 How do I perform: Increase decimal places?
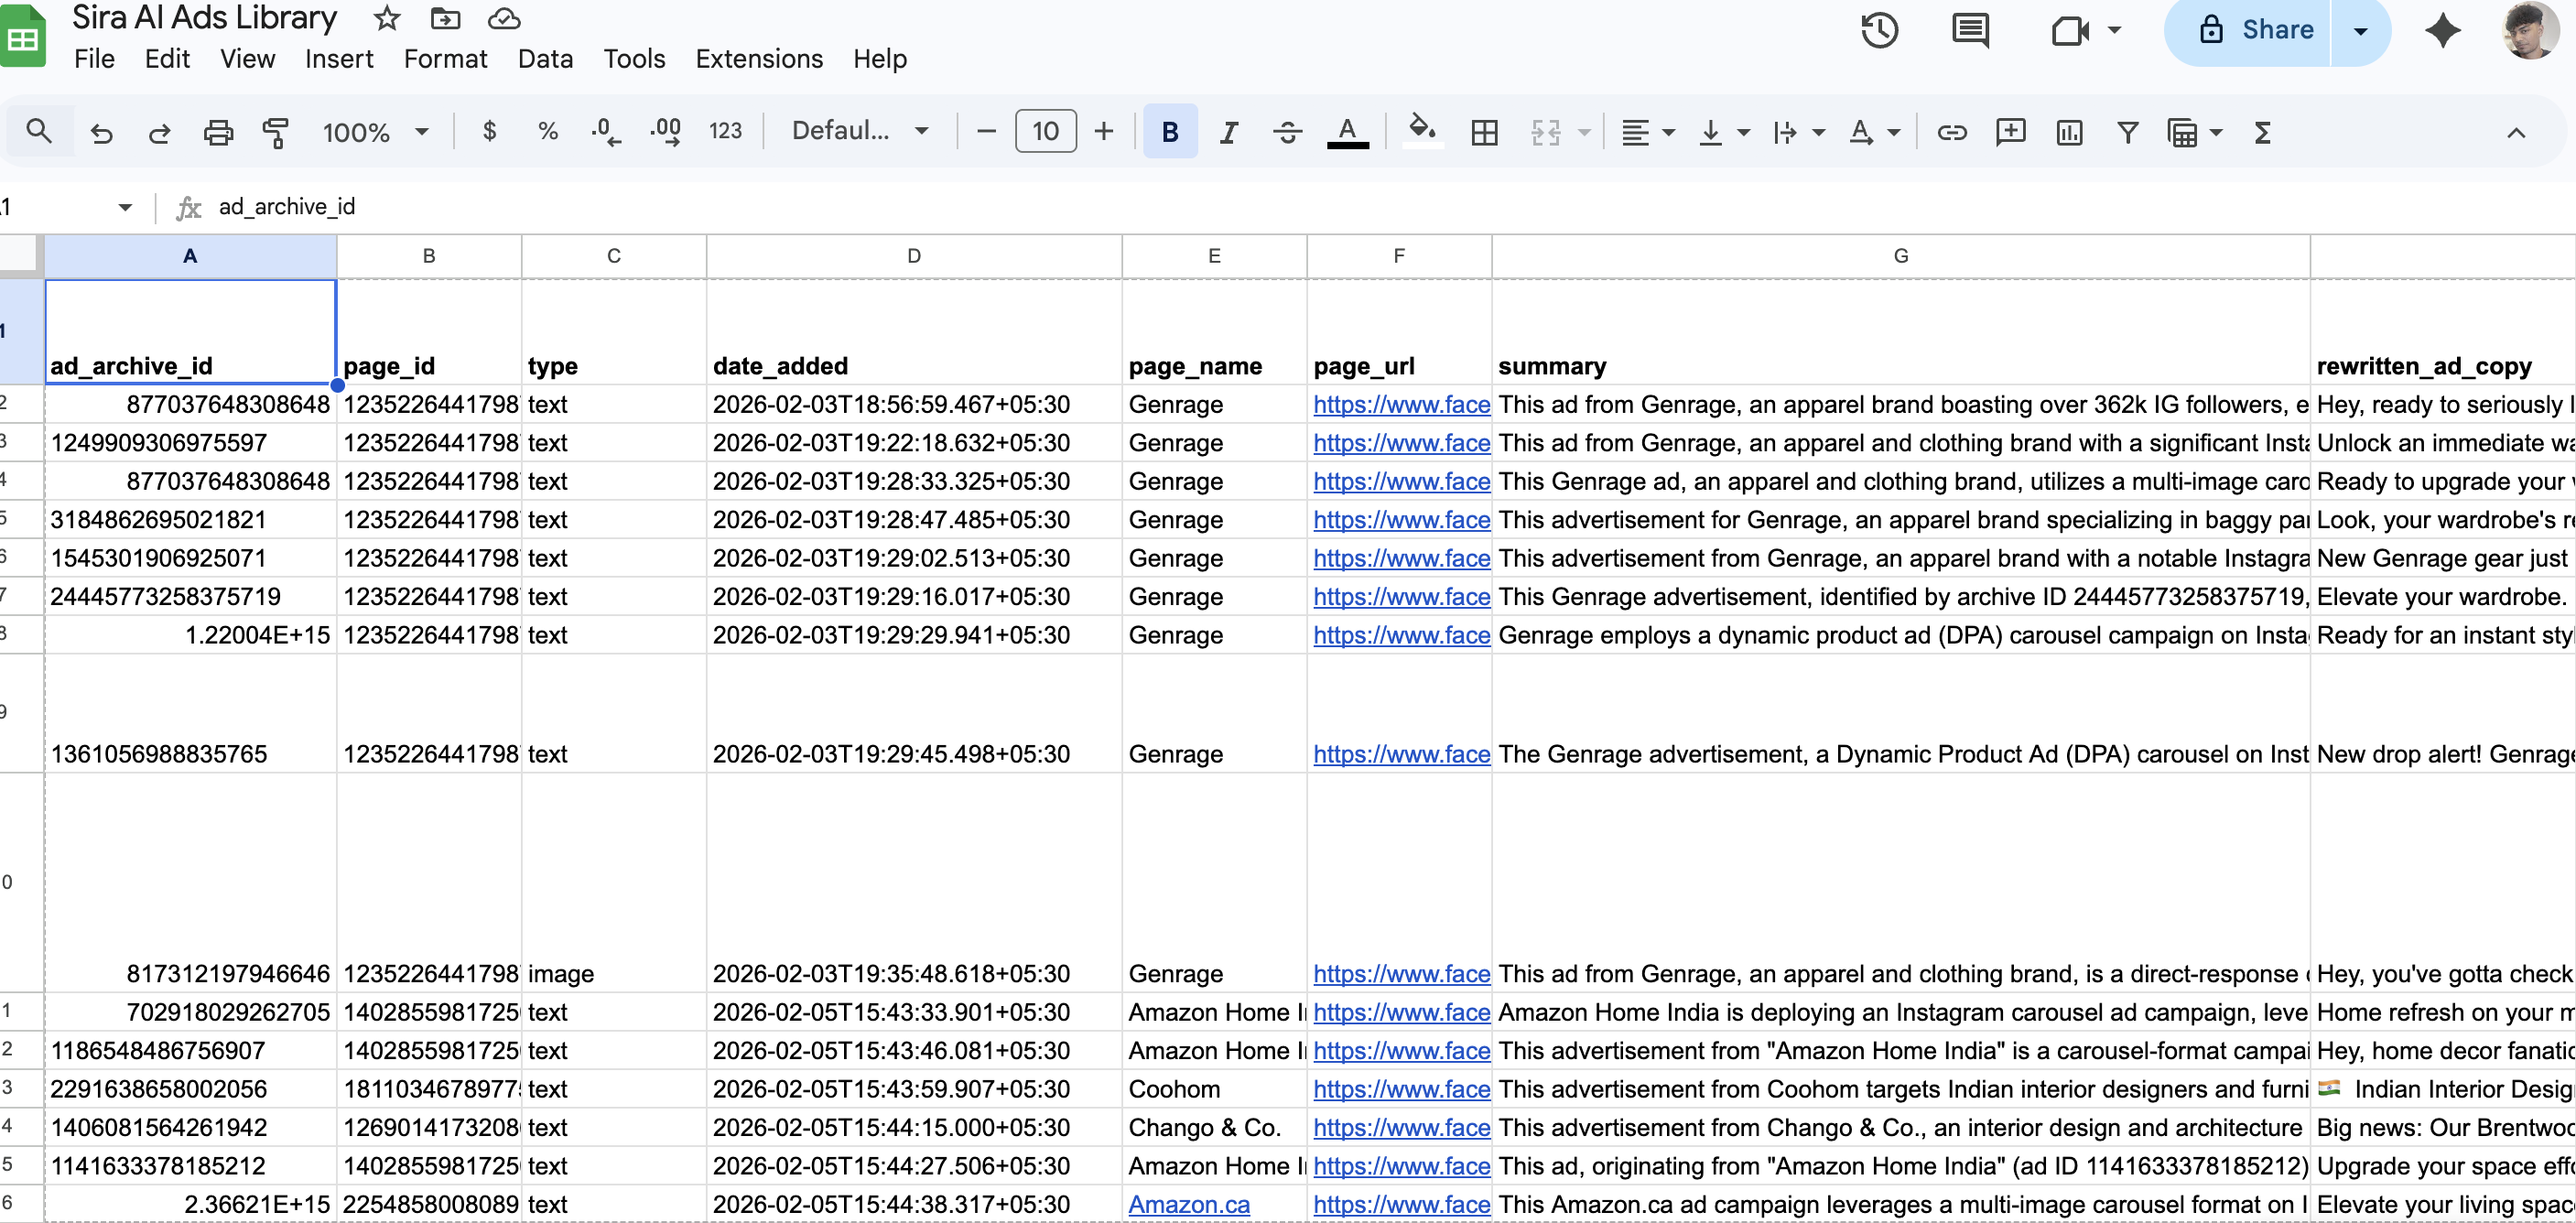pos(665,131)
